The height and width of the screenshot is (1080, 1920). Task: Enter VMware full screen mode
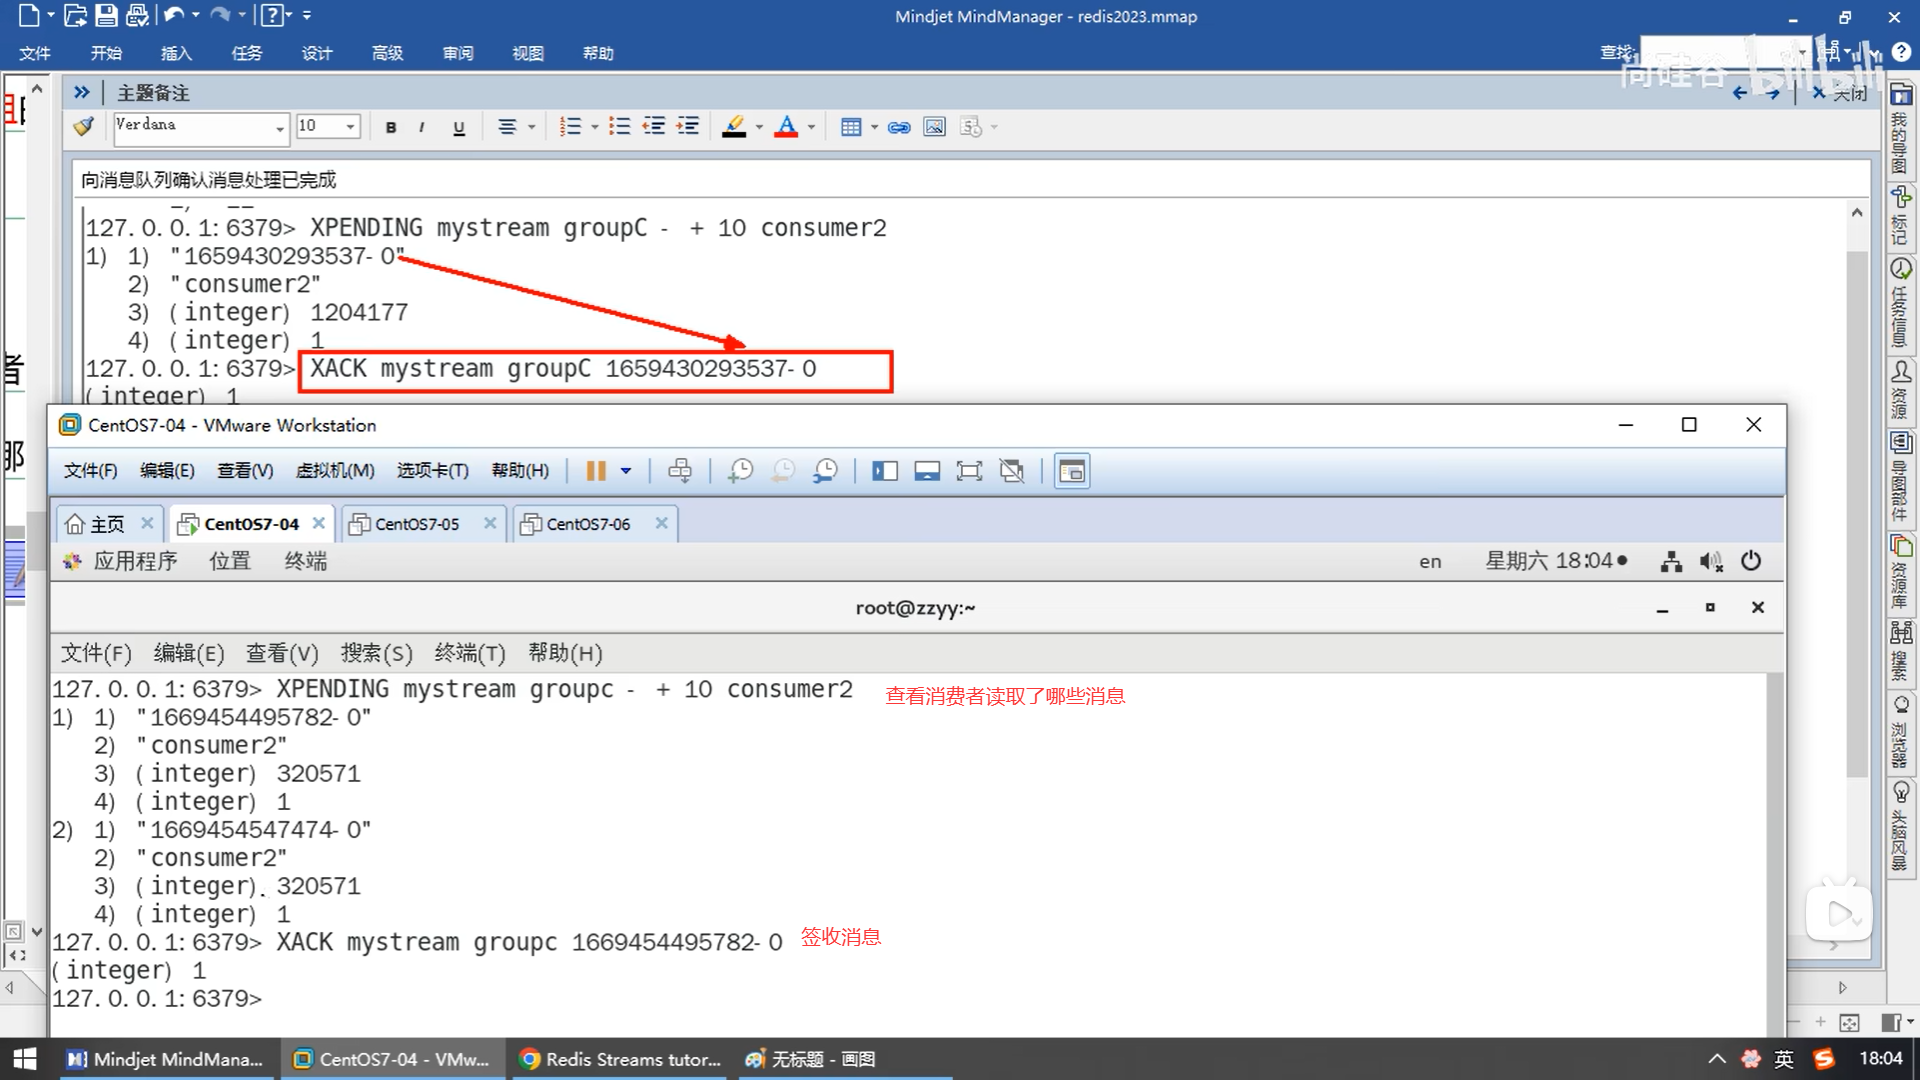pyautogui.click(x=969, y=471)
